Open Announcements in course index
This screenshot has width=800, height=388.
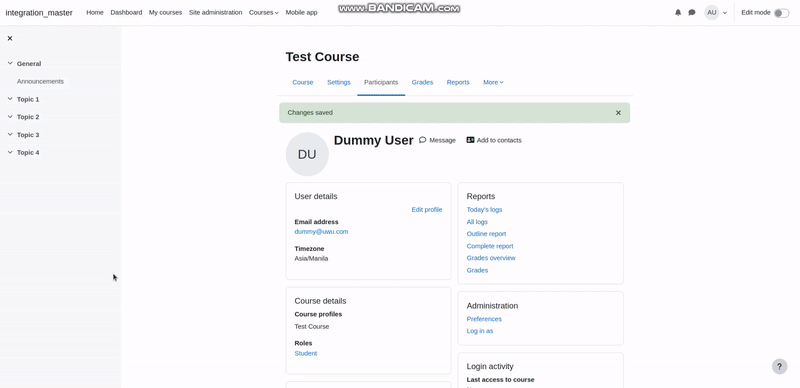point(40,81)
